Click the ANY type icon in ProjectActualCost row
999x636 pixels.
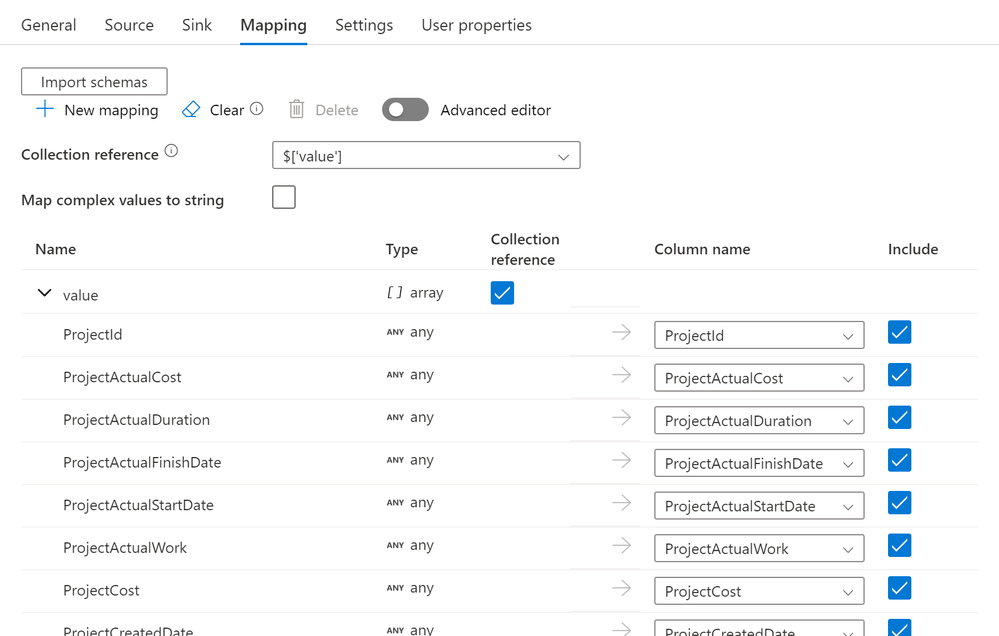(395, 375)
